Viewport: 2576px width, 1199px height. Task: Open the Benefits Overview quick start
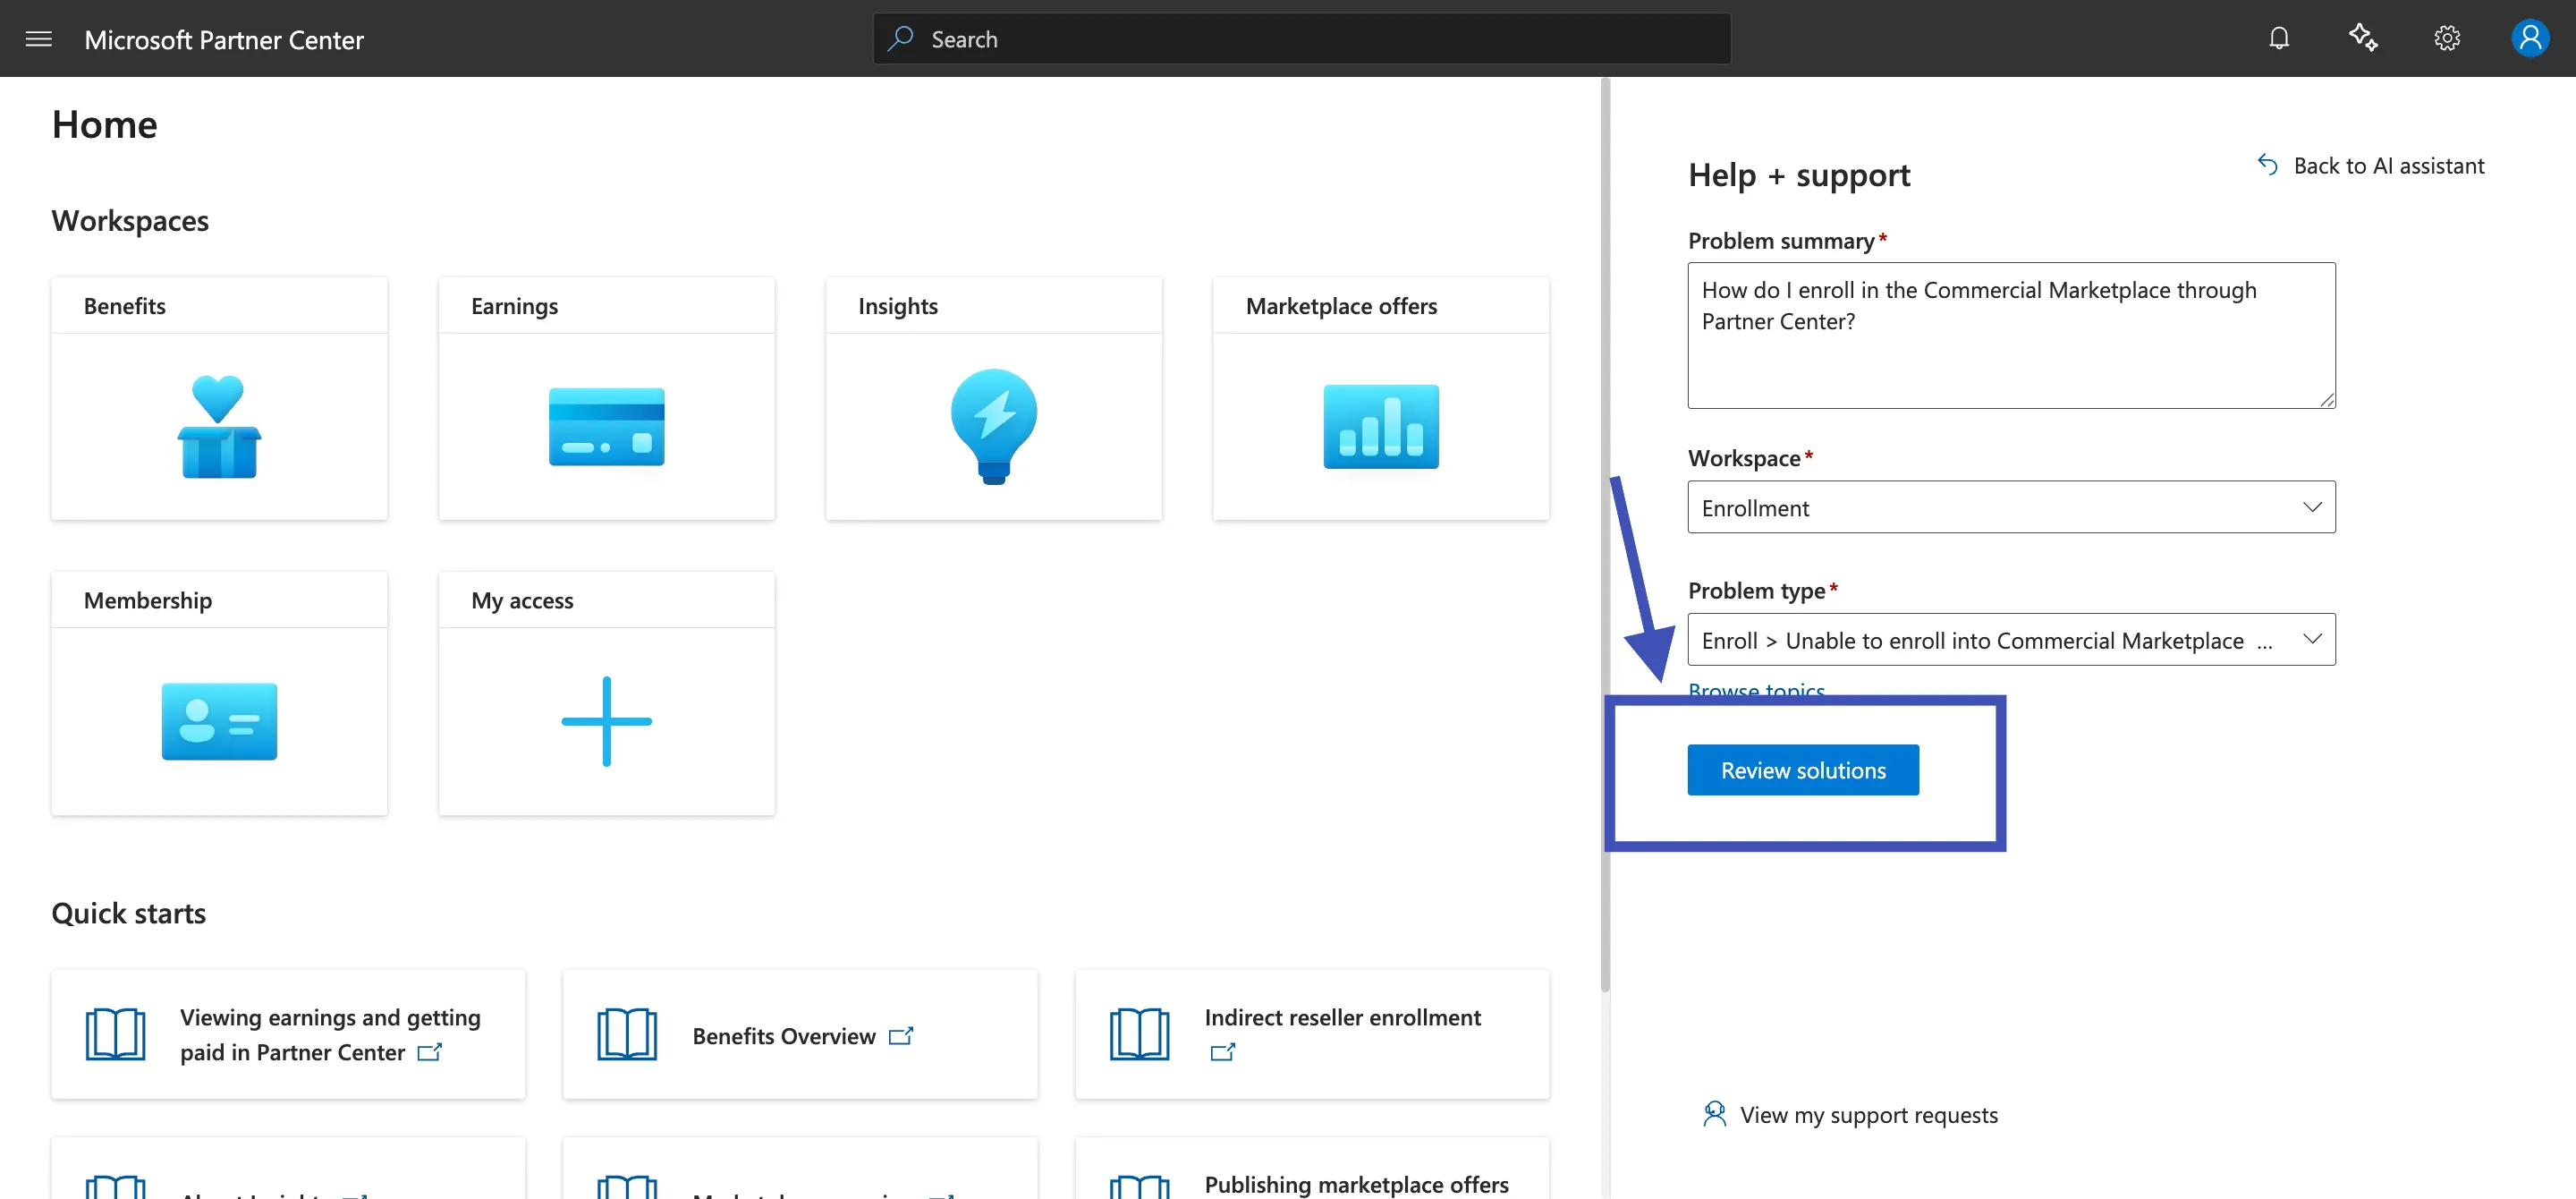(800, 1034)
